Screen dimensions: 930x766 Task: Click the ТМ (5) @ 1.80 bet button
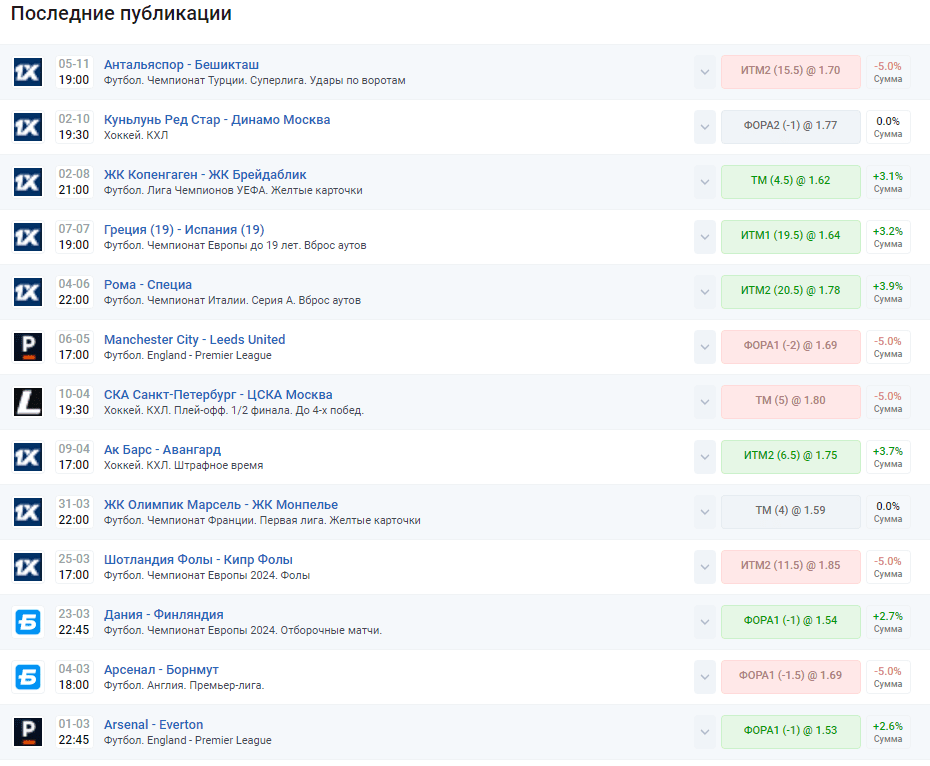coord(790,402)
